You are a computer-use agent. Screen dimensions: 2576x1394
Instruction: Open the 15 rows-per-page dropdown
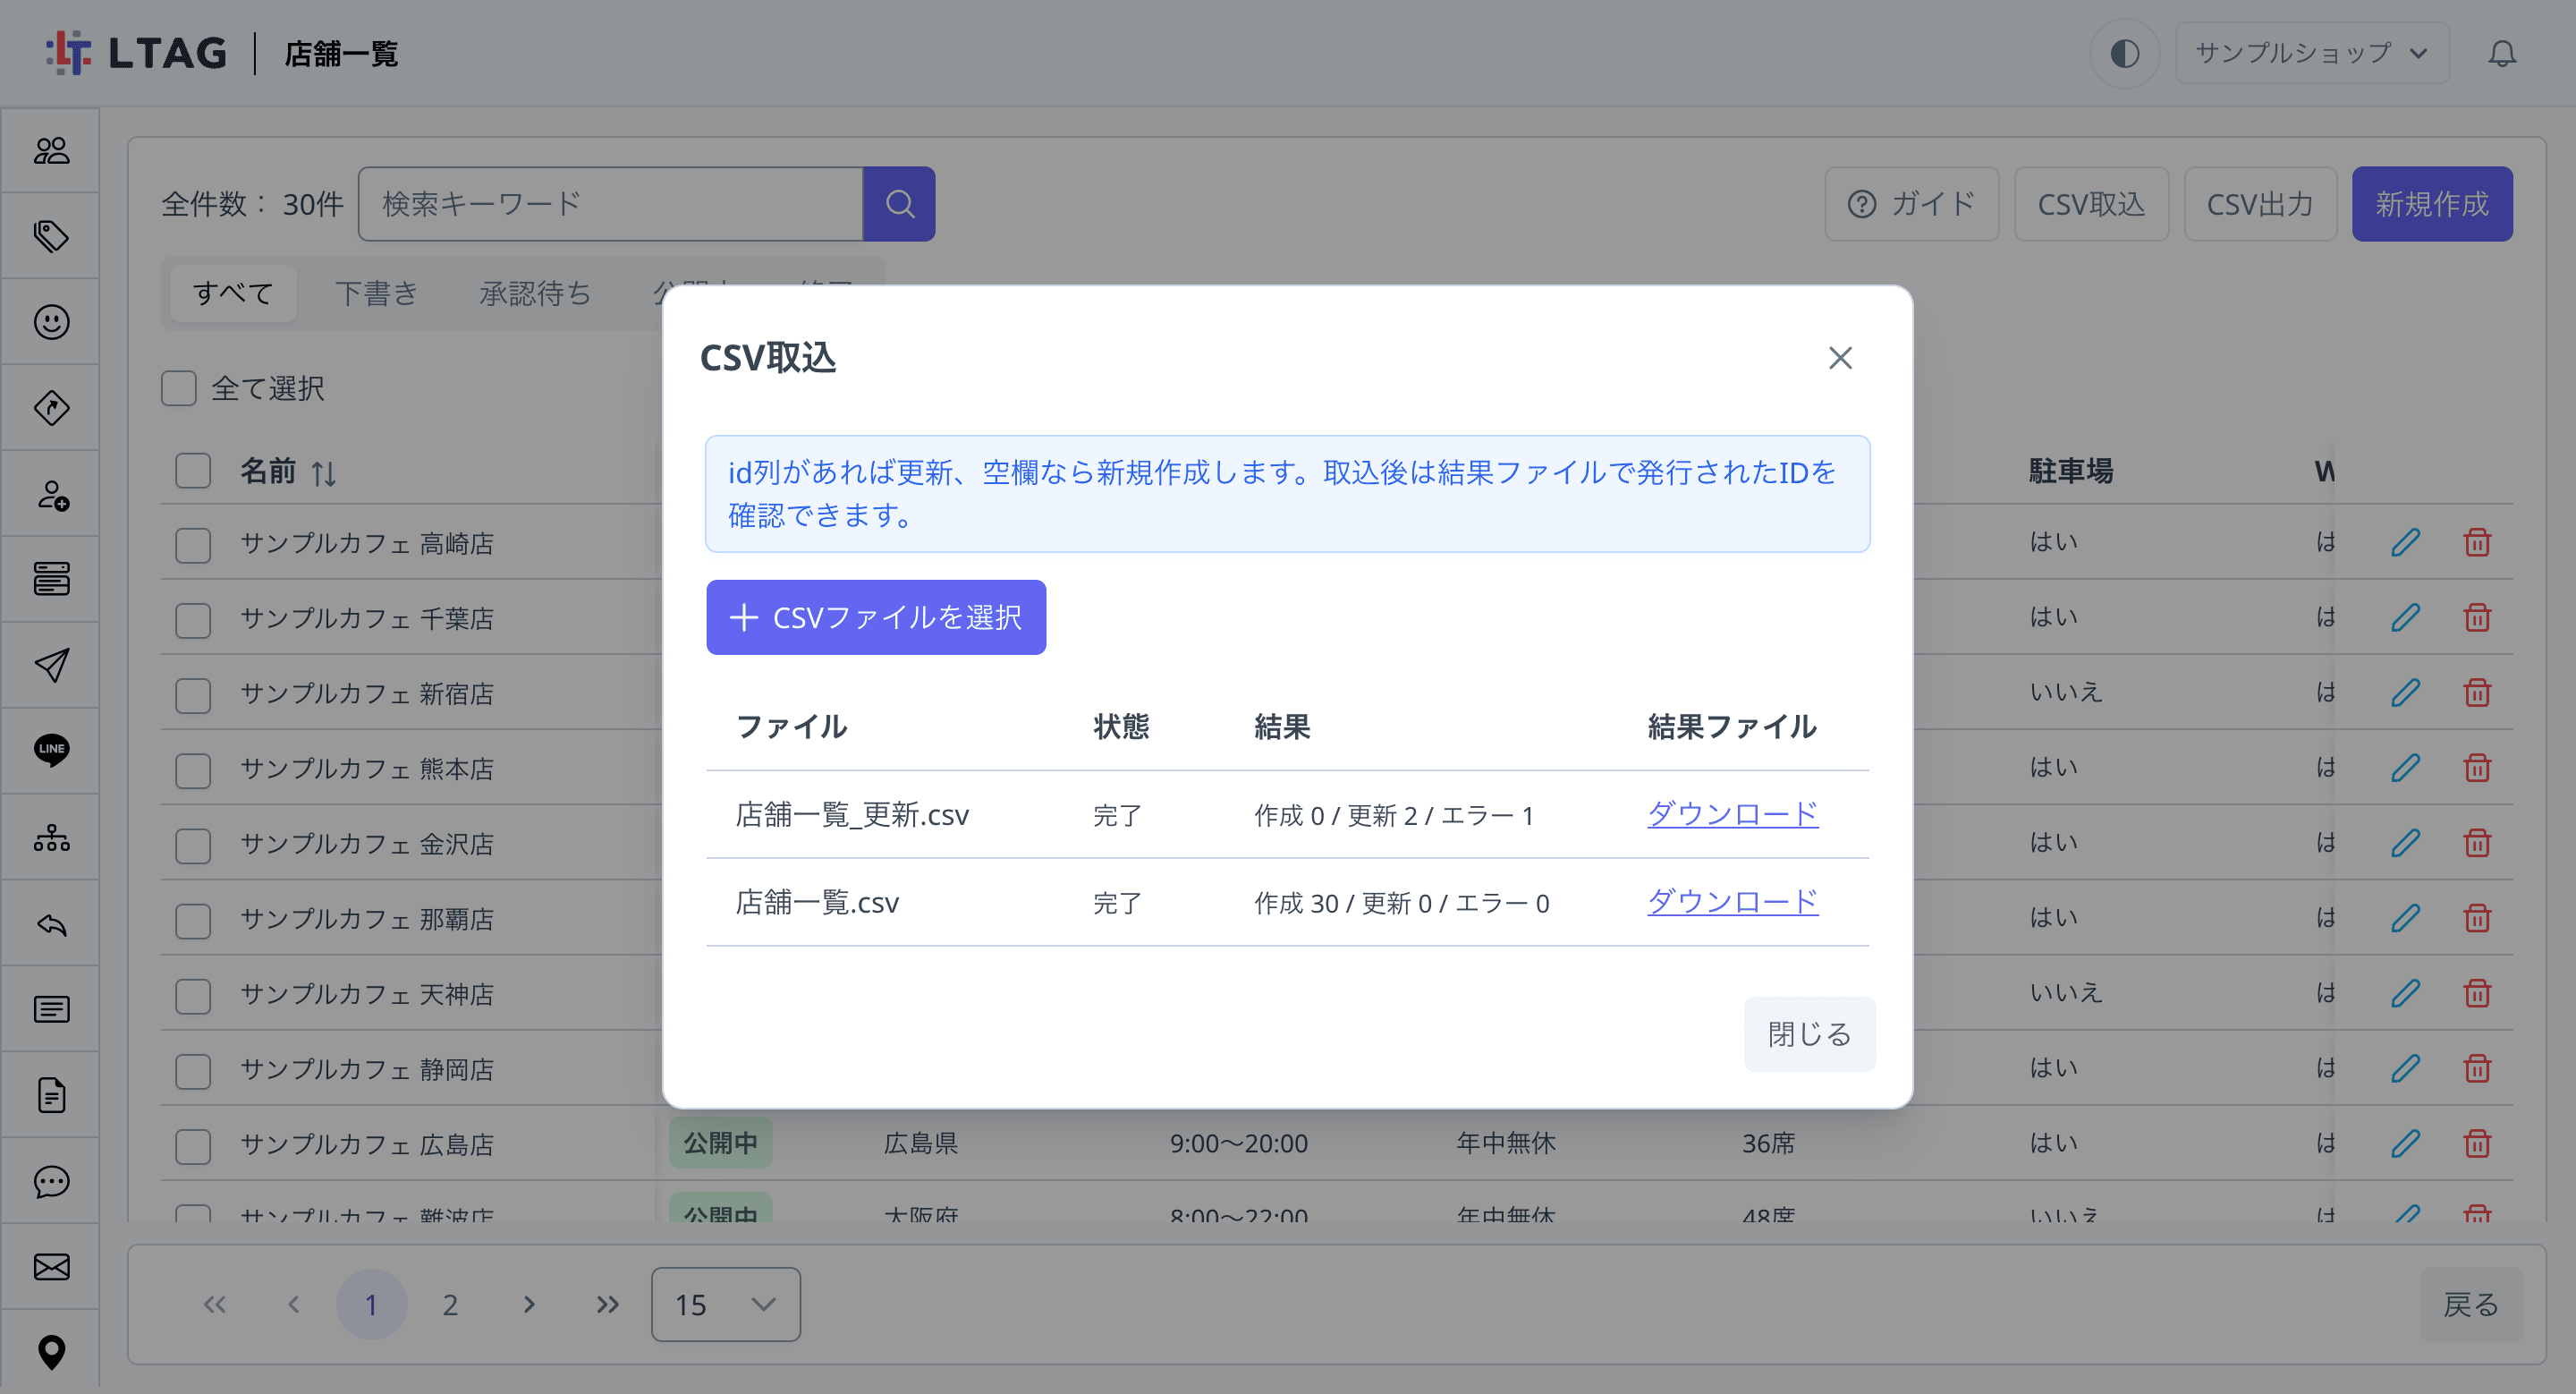coord(725,1304)
